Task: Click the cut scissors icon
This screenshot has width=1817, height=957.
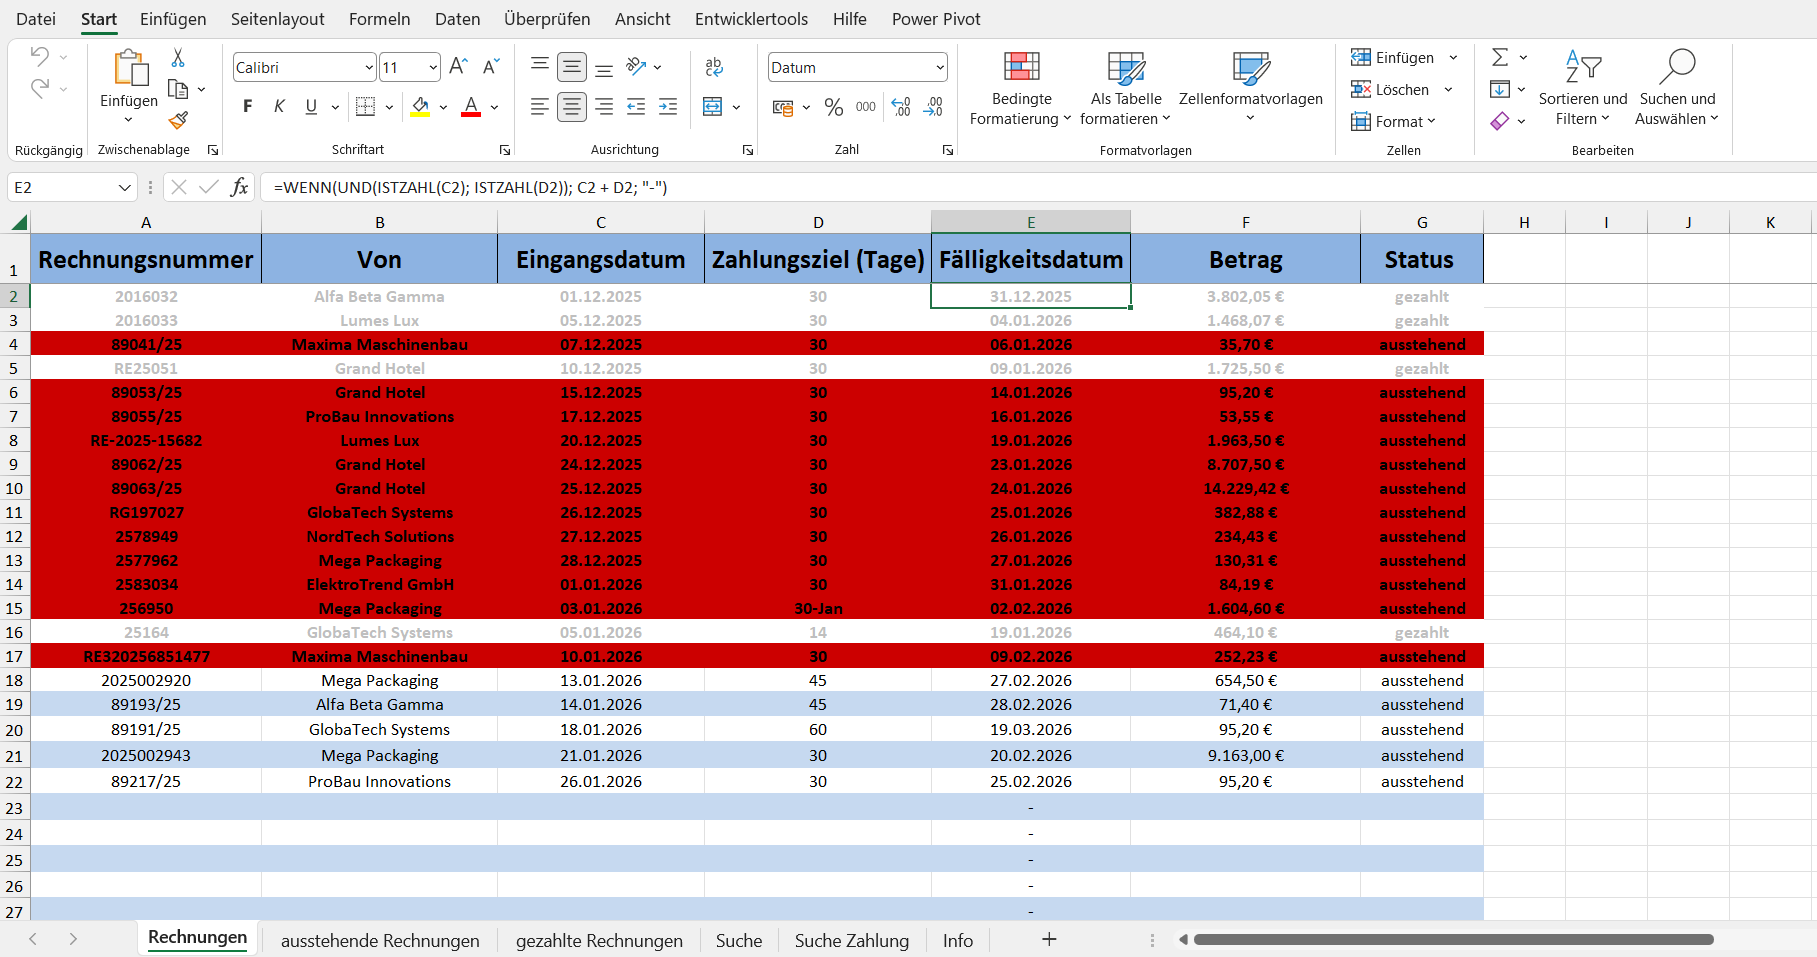Action: point(178,58)
